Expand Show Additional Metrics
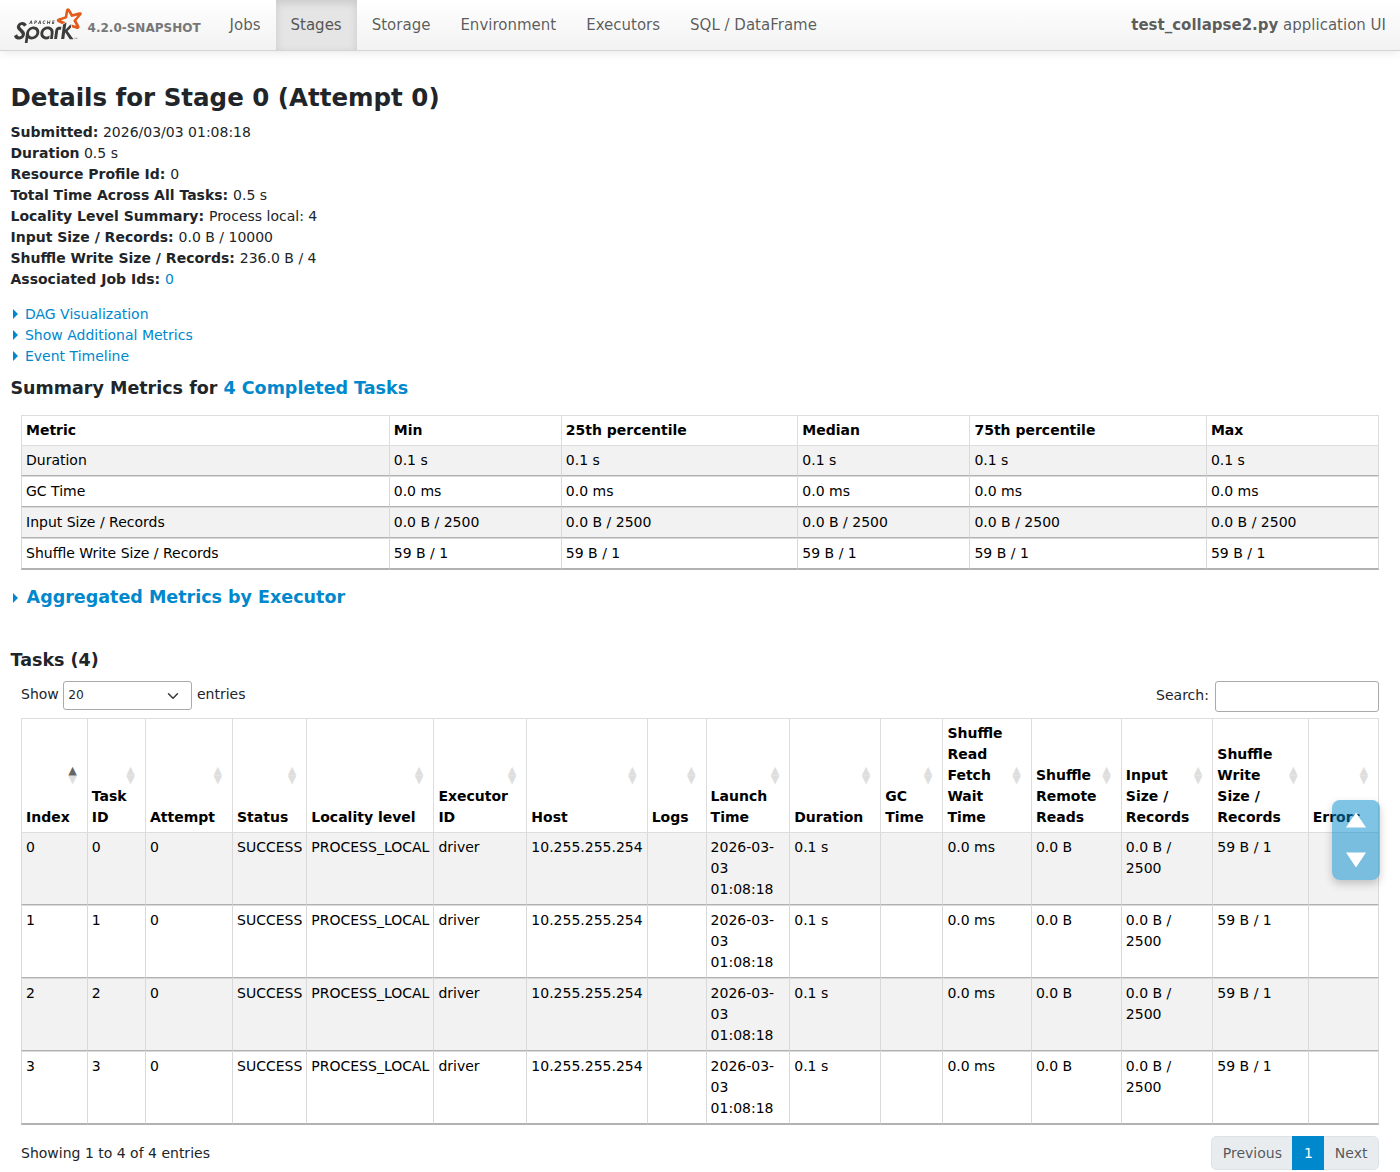This screenshot has width=1400, height=1172. point(108,335)
